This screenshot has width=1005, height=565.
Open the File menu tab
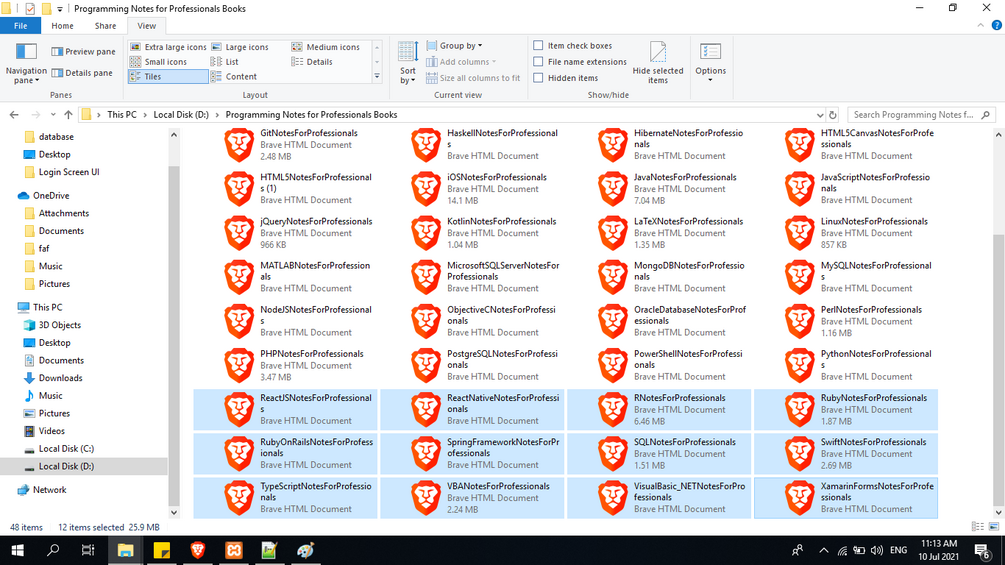pyautogui.click(x=21, y=26)
